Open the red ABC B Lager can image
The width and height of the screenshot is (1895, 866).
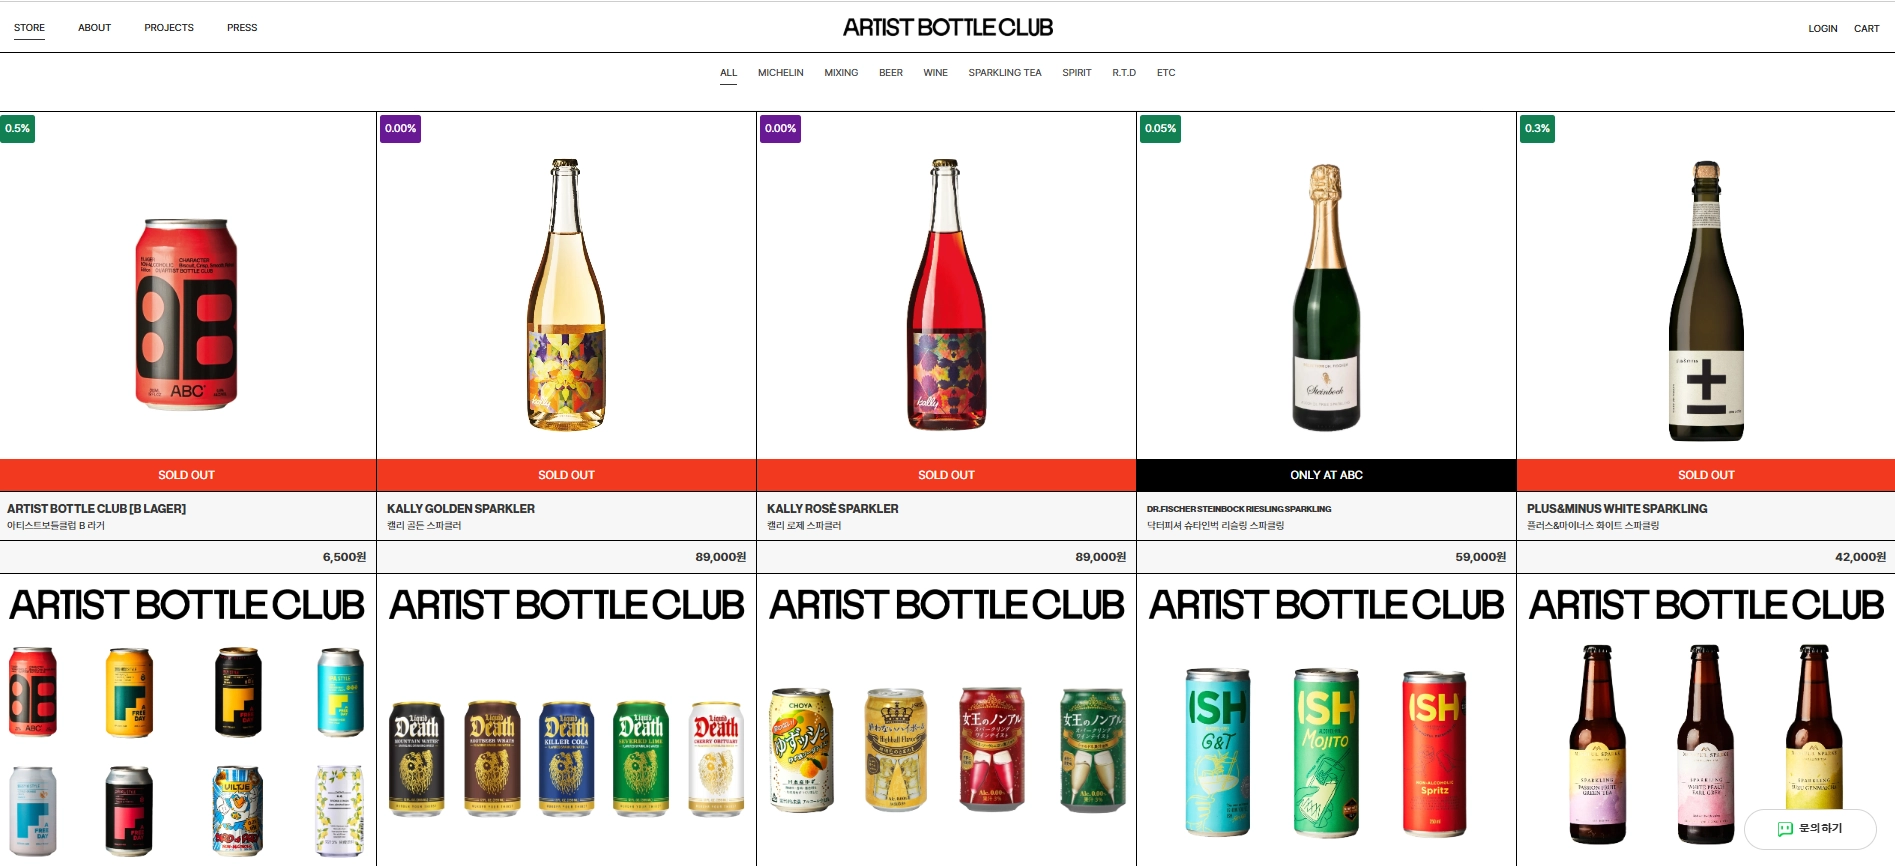tap(187, 314)
